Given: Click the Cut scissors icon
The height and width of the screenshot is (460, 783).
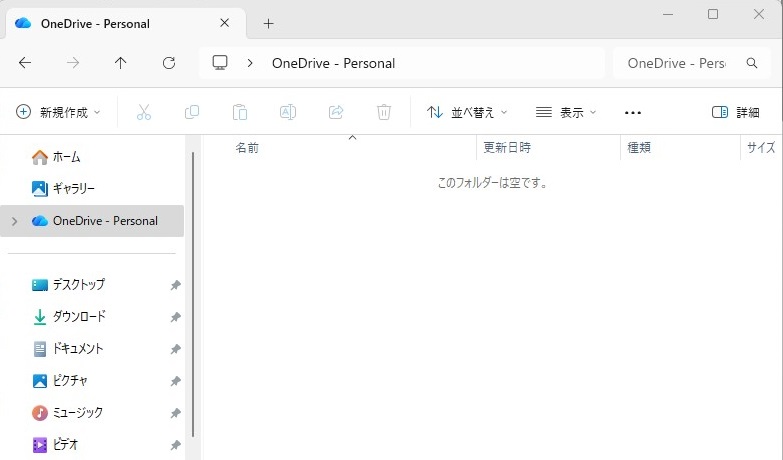Looking at the screenshot, I should pyautogui.click(x=143, y=113).
